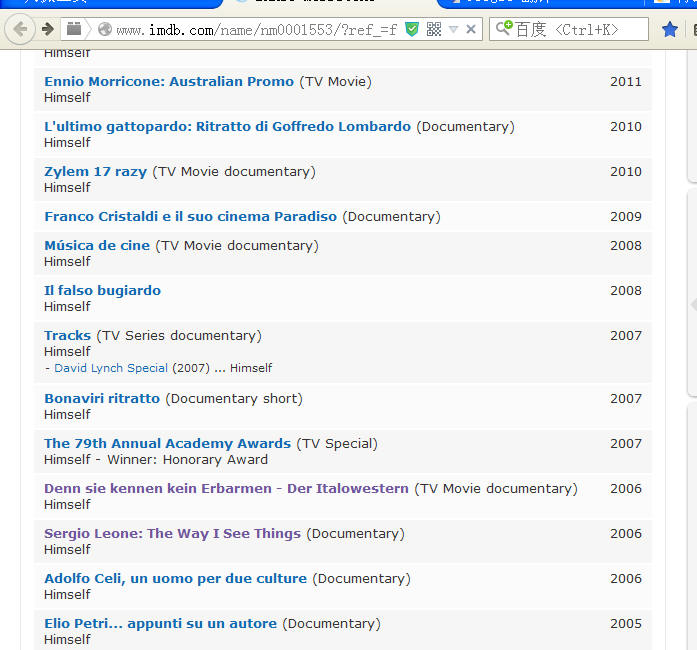This screenshot has width=697, height=650.
Task: Open Denn sie kennen kein Erbarmen link
Action: pos(226,489)
